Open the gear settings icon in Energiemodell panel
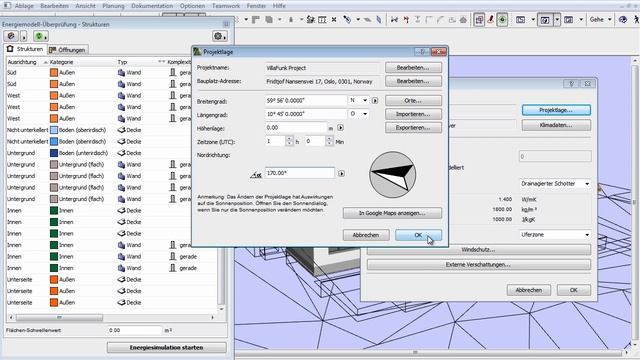Viewport: 640px width, 360px height. coord(220,36)
